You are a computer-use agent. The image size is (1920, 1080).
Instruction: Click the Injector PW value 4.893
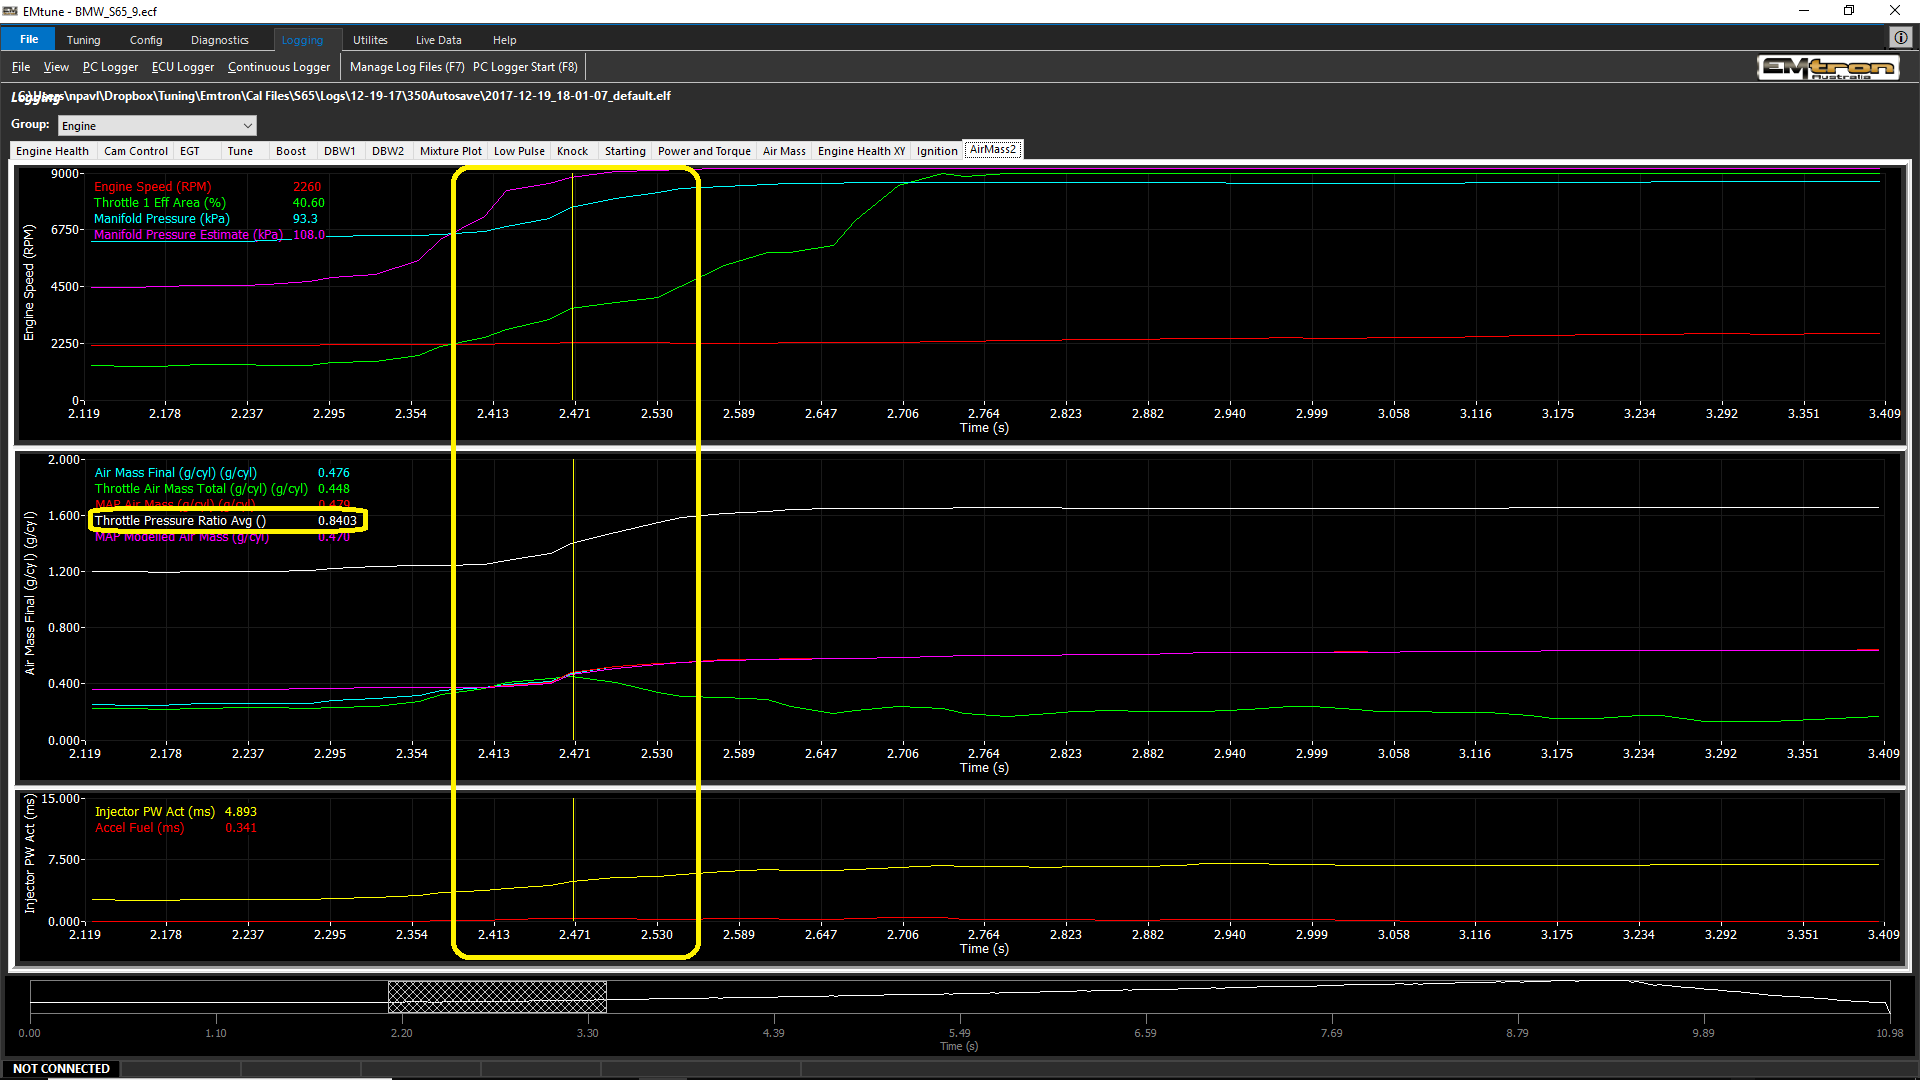[241, 812]
